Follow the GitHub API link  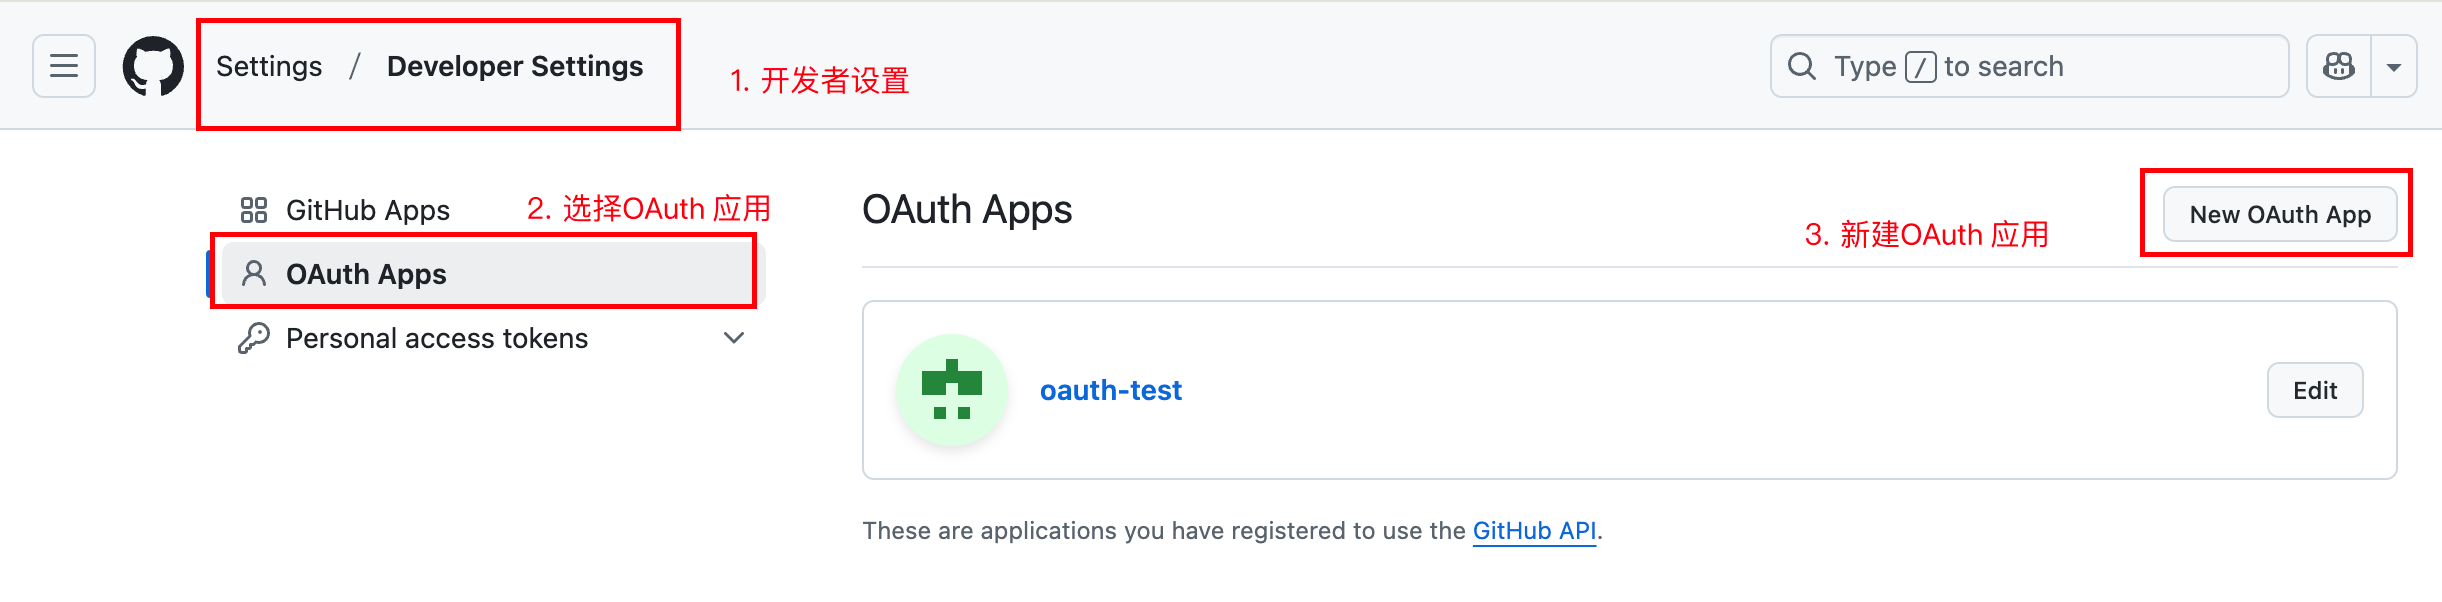pyautogui.click(x=1534, y=531)
